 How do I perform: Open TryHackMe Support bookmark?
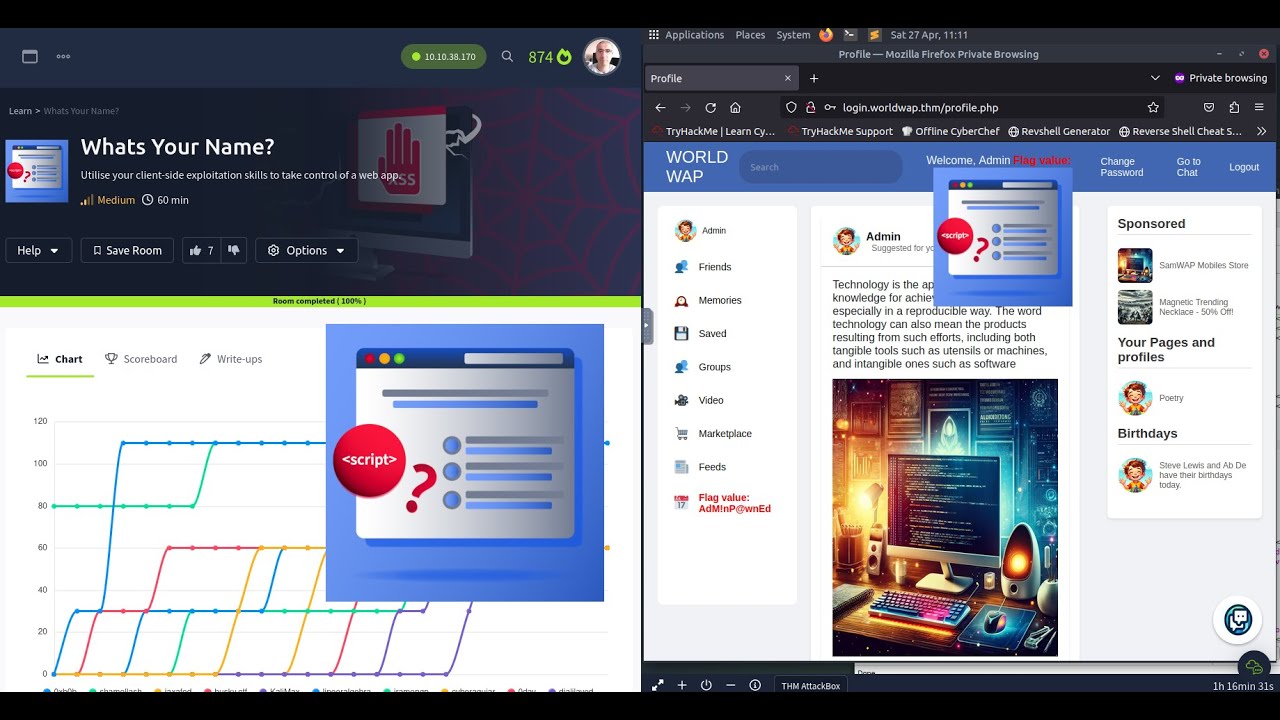coord(840,131)
